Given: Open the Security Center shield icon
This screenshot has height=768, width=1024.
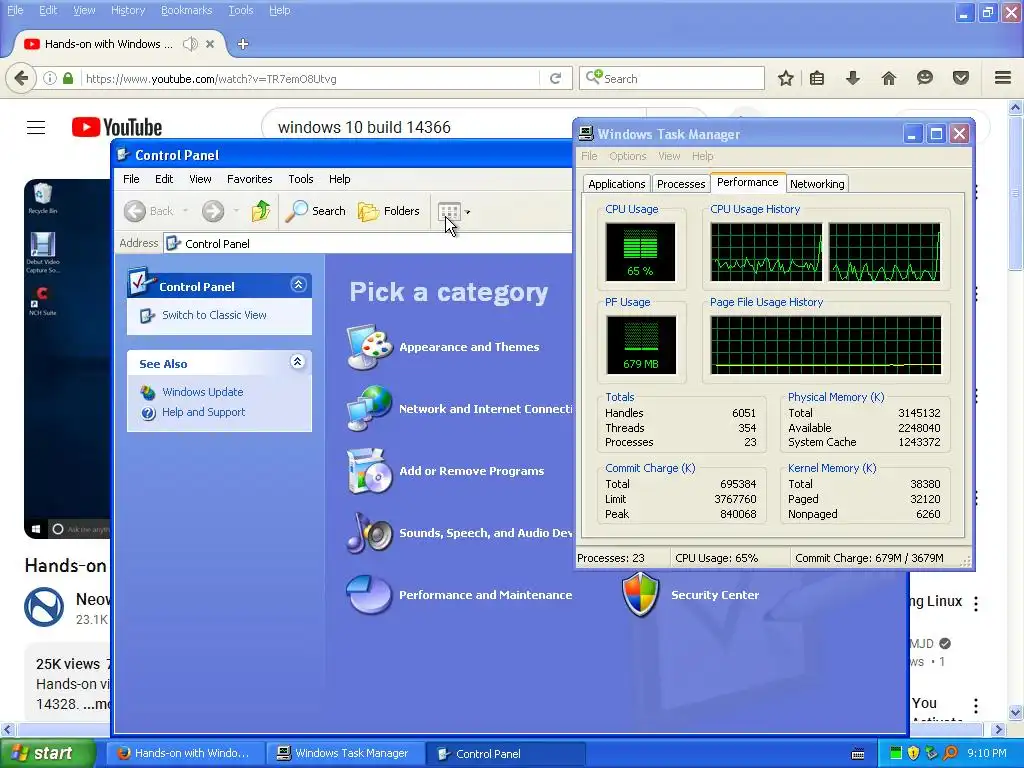Looking at the screenshot, I should click(x=641, y=594).
